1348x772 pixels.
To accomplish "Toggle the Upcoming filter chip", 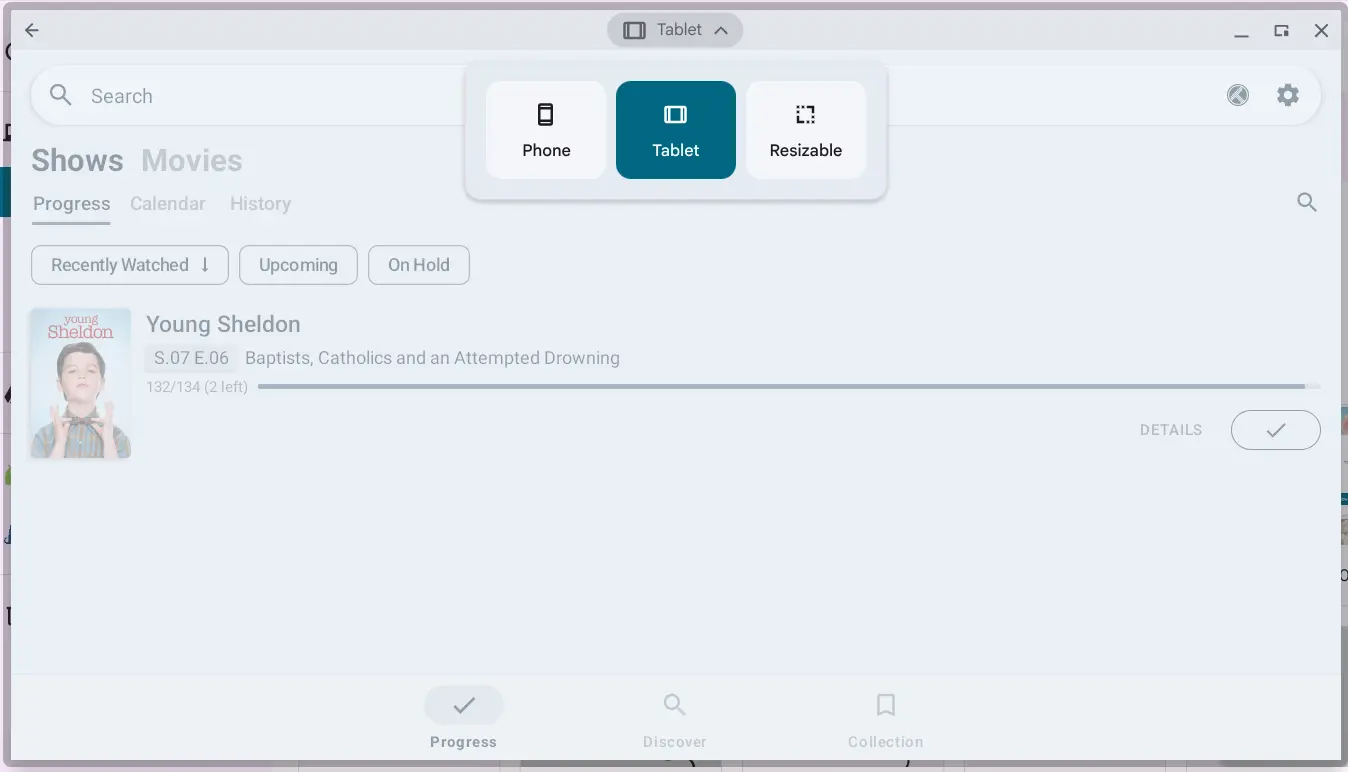I will pos(298,265).
